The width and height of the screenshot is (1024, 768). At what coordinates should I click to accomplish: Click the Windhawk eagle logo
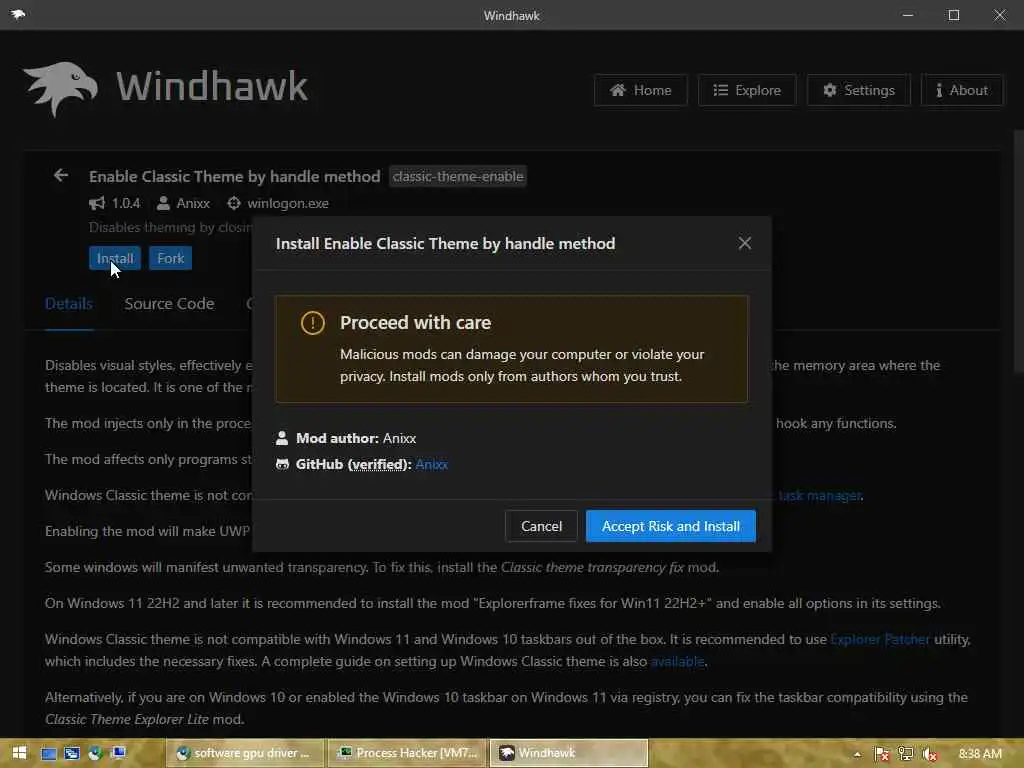[x=60, y=88]
